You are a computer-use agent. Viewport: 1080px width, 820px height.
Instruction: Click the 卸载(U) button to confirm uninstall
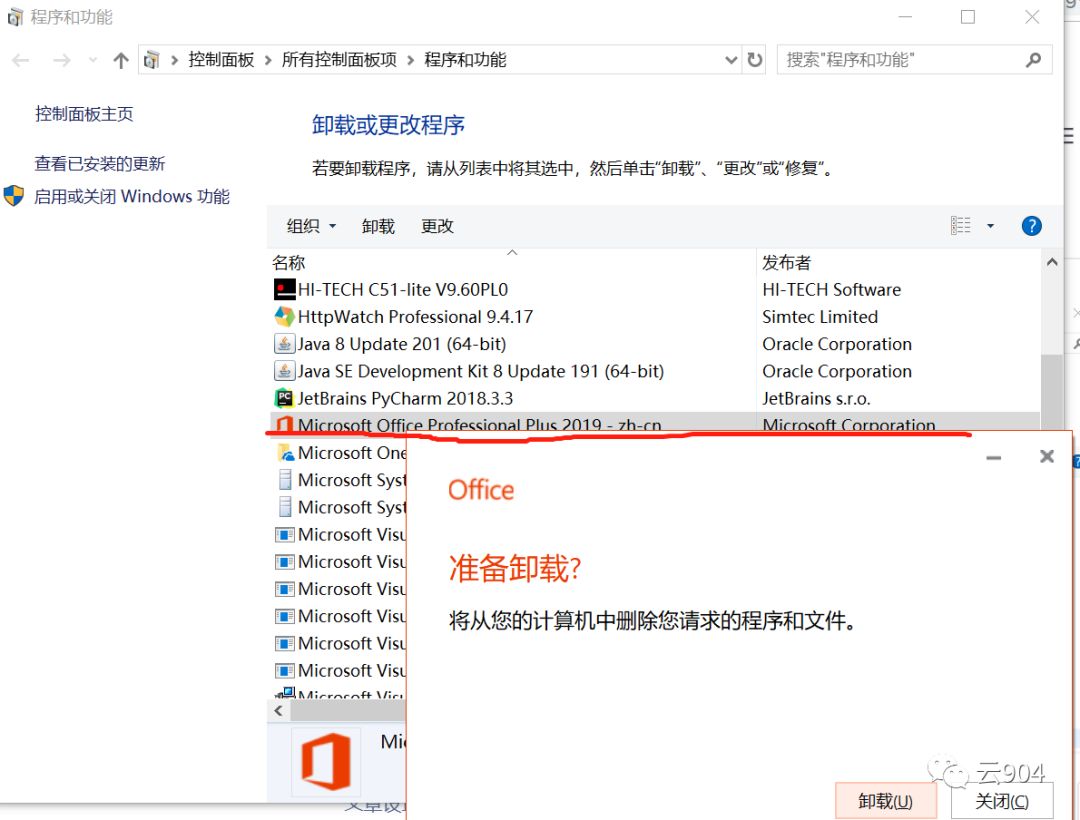coord(885,800)
